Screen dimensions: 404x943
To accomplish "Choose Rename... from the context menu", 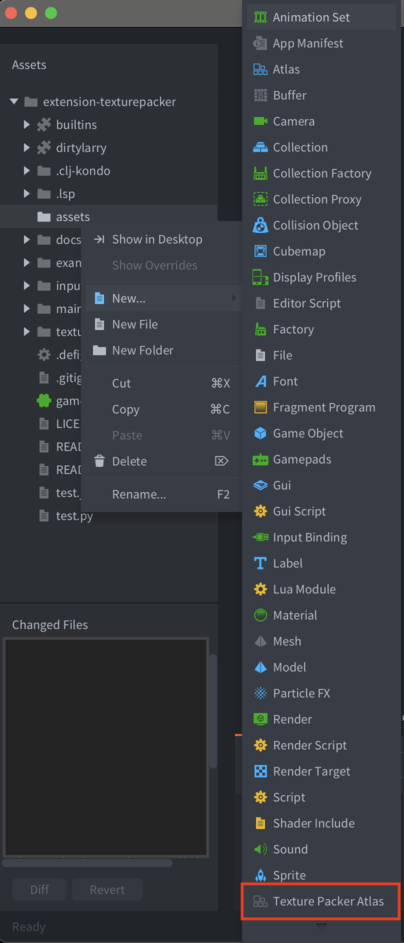I will pyautogui.click(x=161, y=494).
